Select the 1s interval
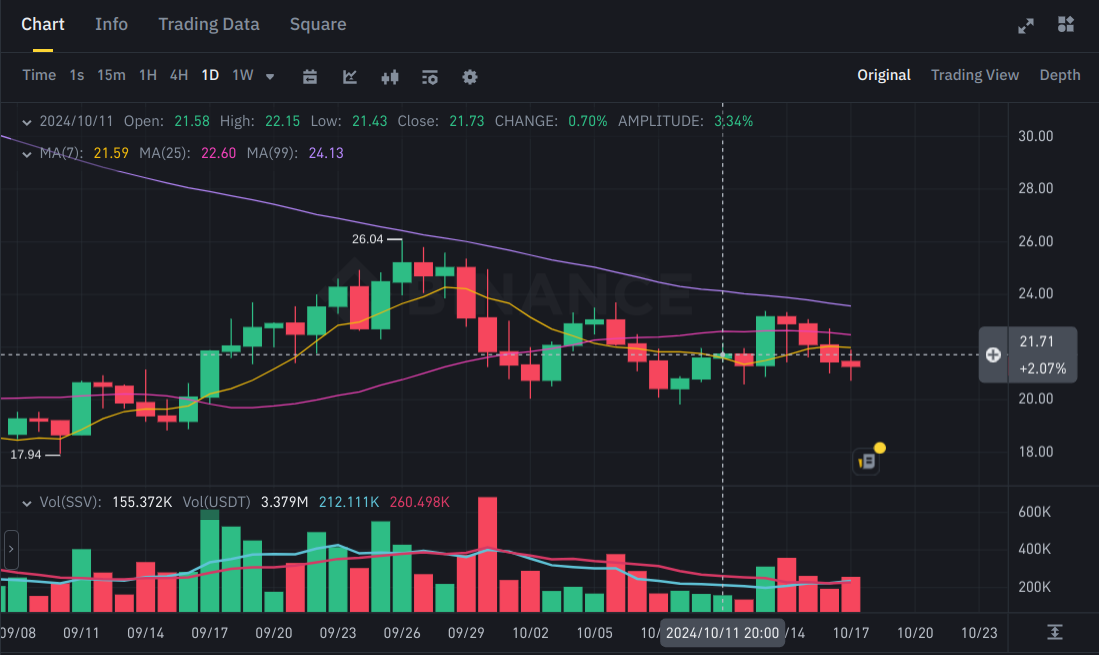Viewport: 1099px width, 655px height. [77, 75]
